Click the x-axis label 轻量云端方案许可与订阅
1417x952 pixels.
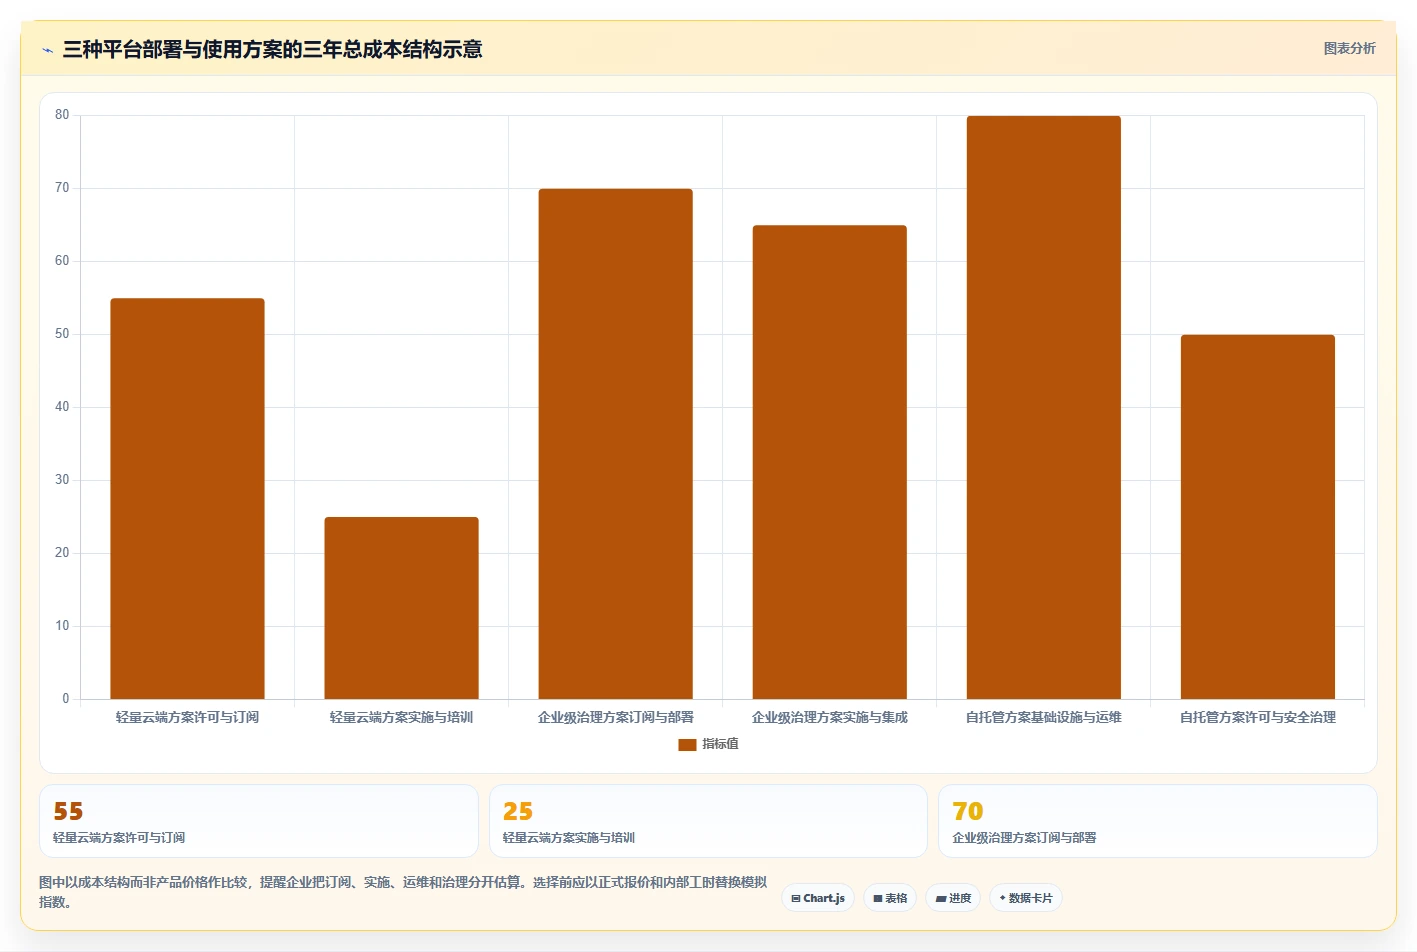(x=188, y=717)
